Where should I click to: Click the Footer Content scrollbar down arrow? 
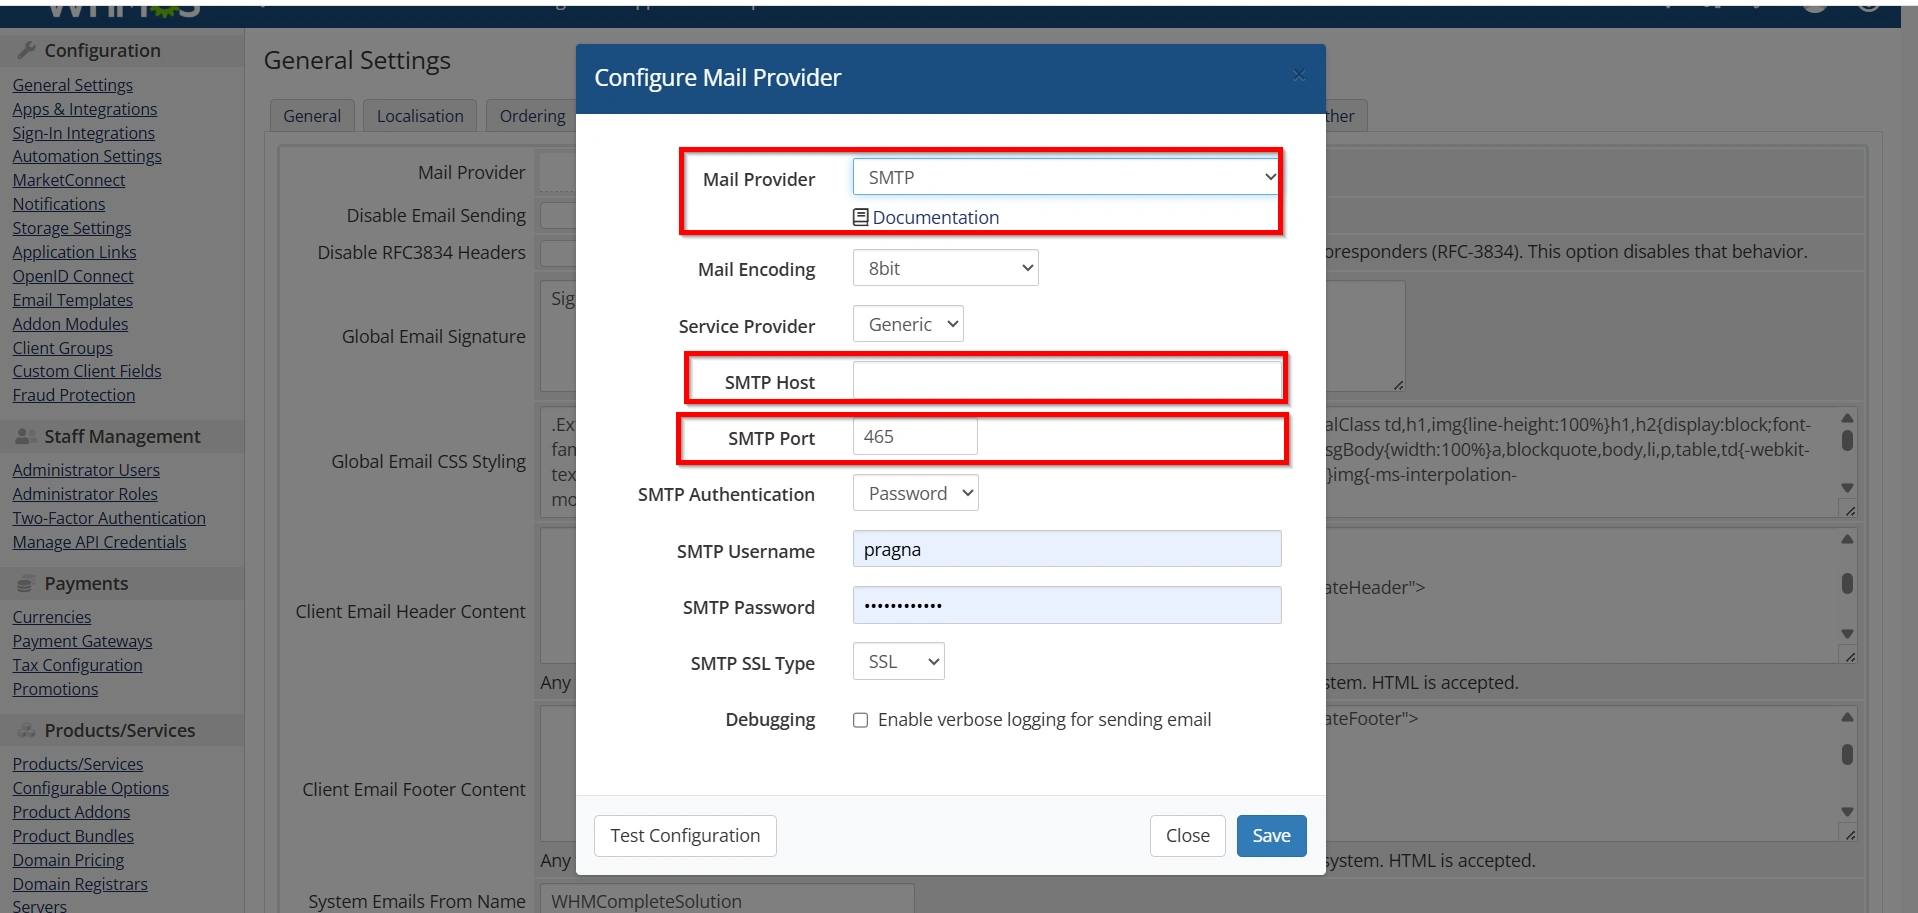click(x=1847, y=812)
